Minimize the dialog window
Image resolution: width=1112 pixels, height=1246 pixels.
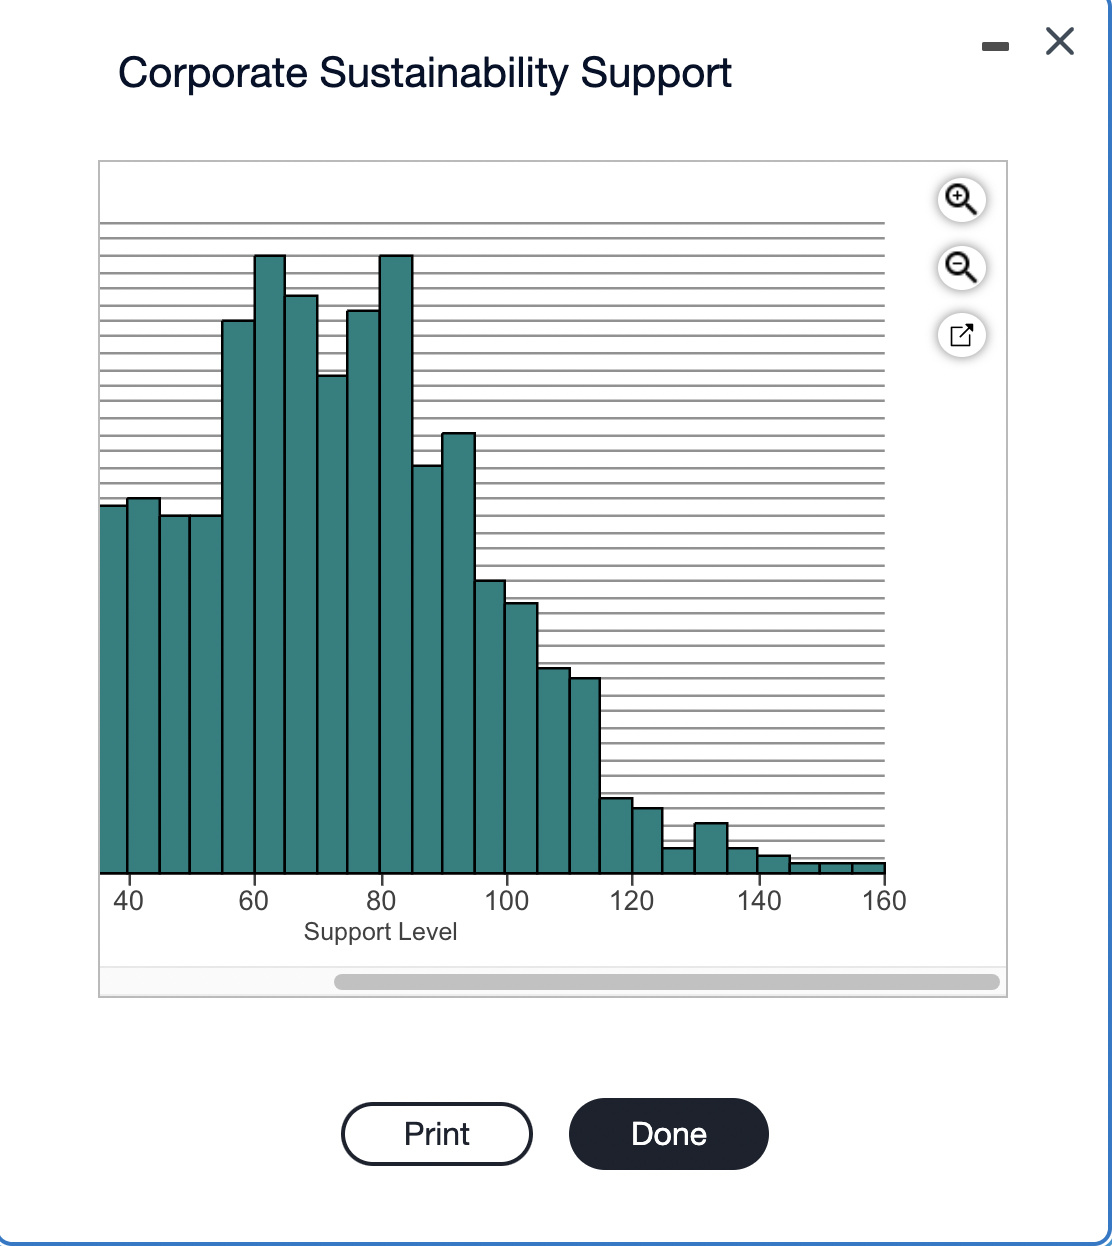pos(995,44)
